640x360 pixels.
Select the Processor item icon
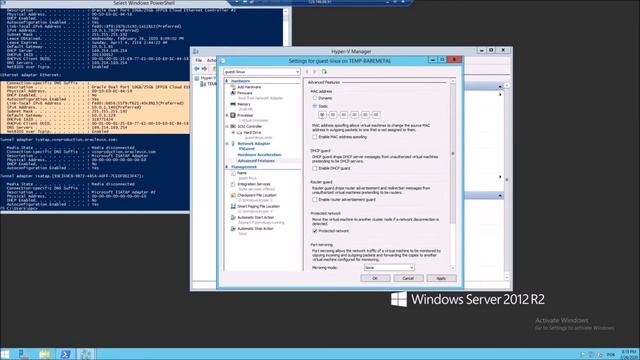tap(233, 116)
